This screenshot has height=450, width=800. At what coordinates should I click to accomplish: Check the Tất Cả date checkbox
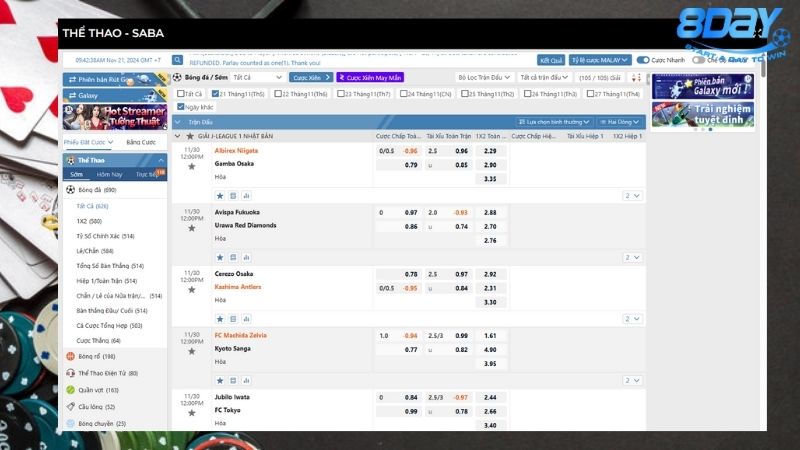point(181,94)
